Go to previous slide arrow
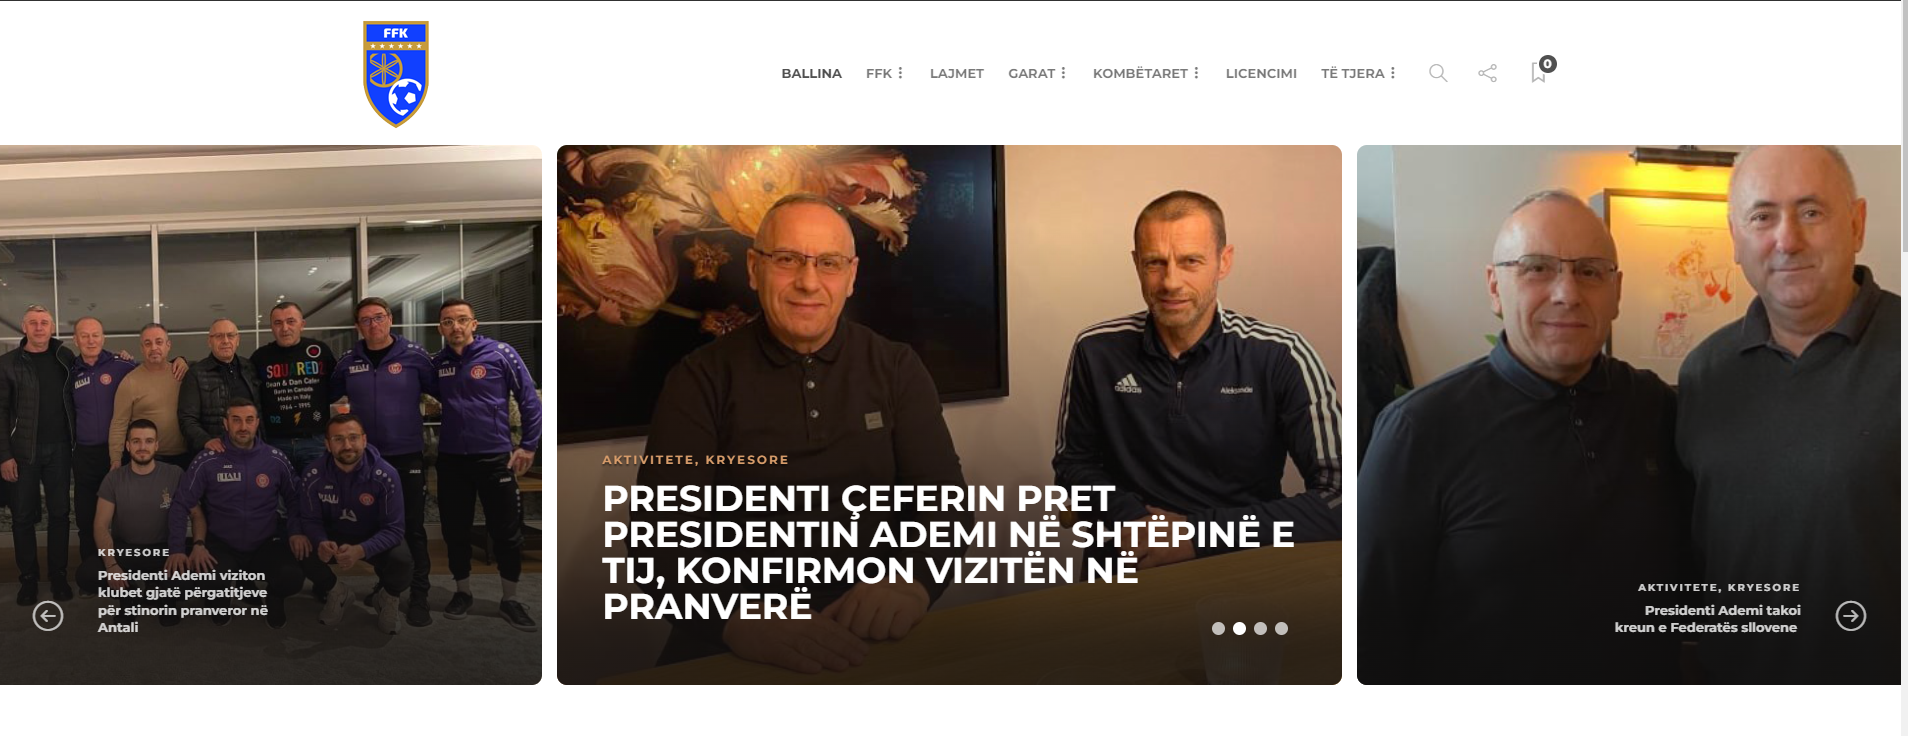Image resolution: width=1908 pixels, height=736 pixels. [x=48, y=616]
